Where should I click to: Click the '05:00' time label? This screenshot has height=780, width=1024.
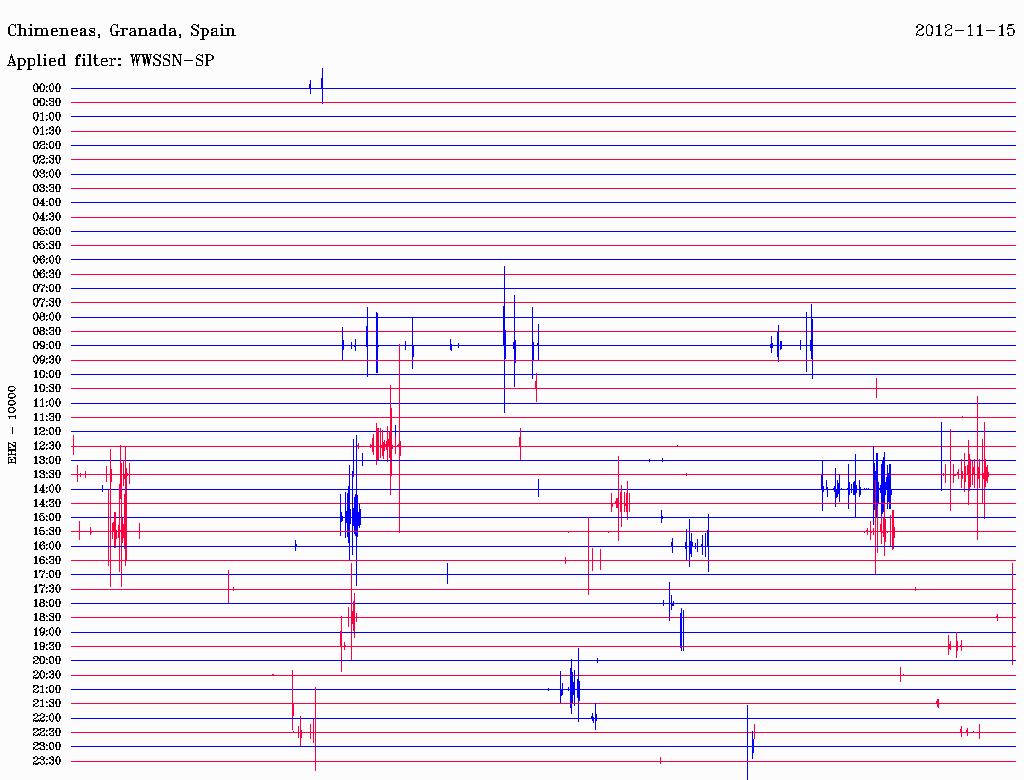47,231
